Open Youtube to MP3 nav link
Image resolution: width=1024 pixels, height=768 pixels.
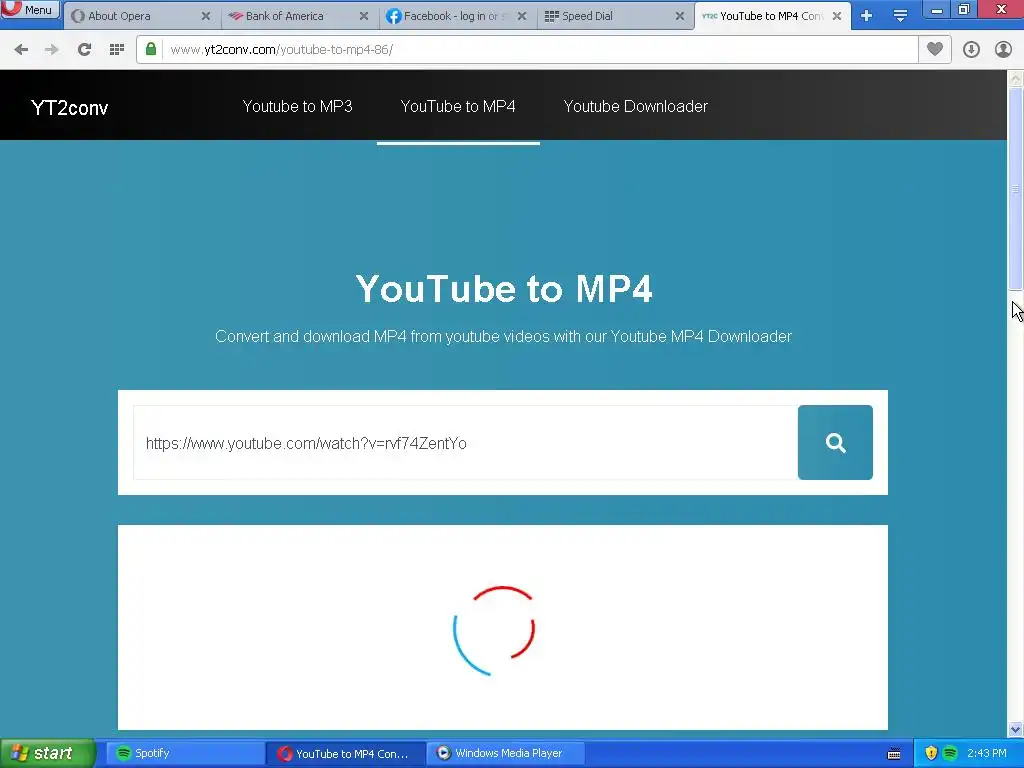(x=297, y=106)
